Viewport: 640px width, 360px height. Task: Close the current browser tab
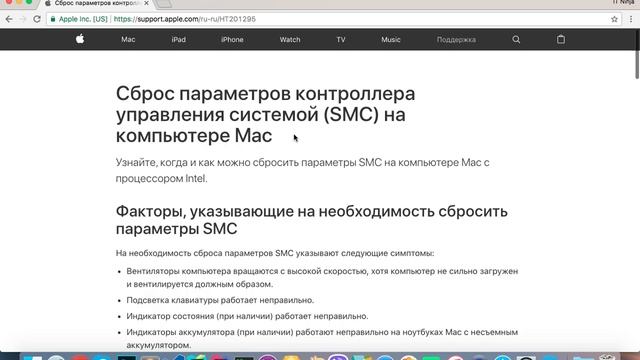tap(146, 3)
